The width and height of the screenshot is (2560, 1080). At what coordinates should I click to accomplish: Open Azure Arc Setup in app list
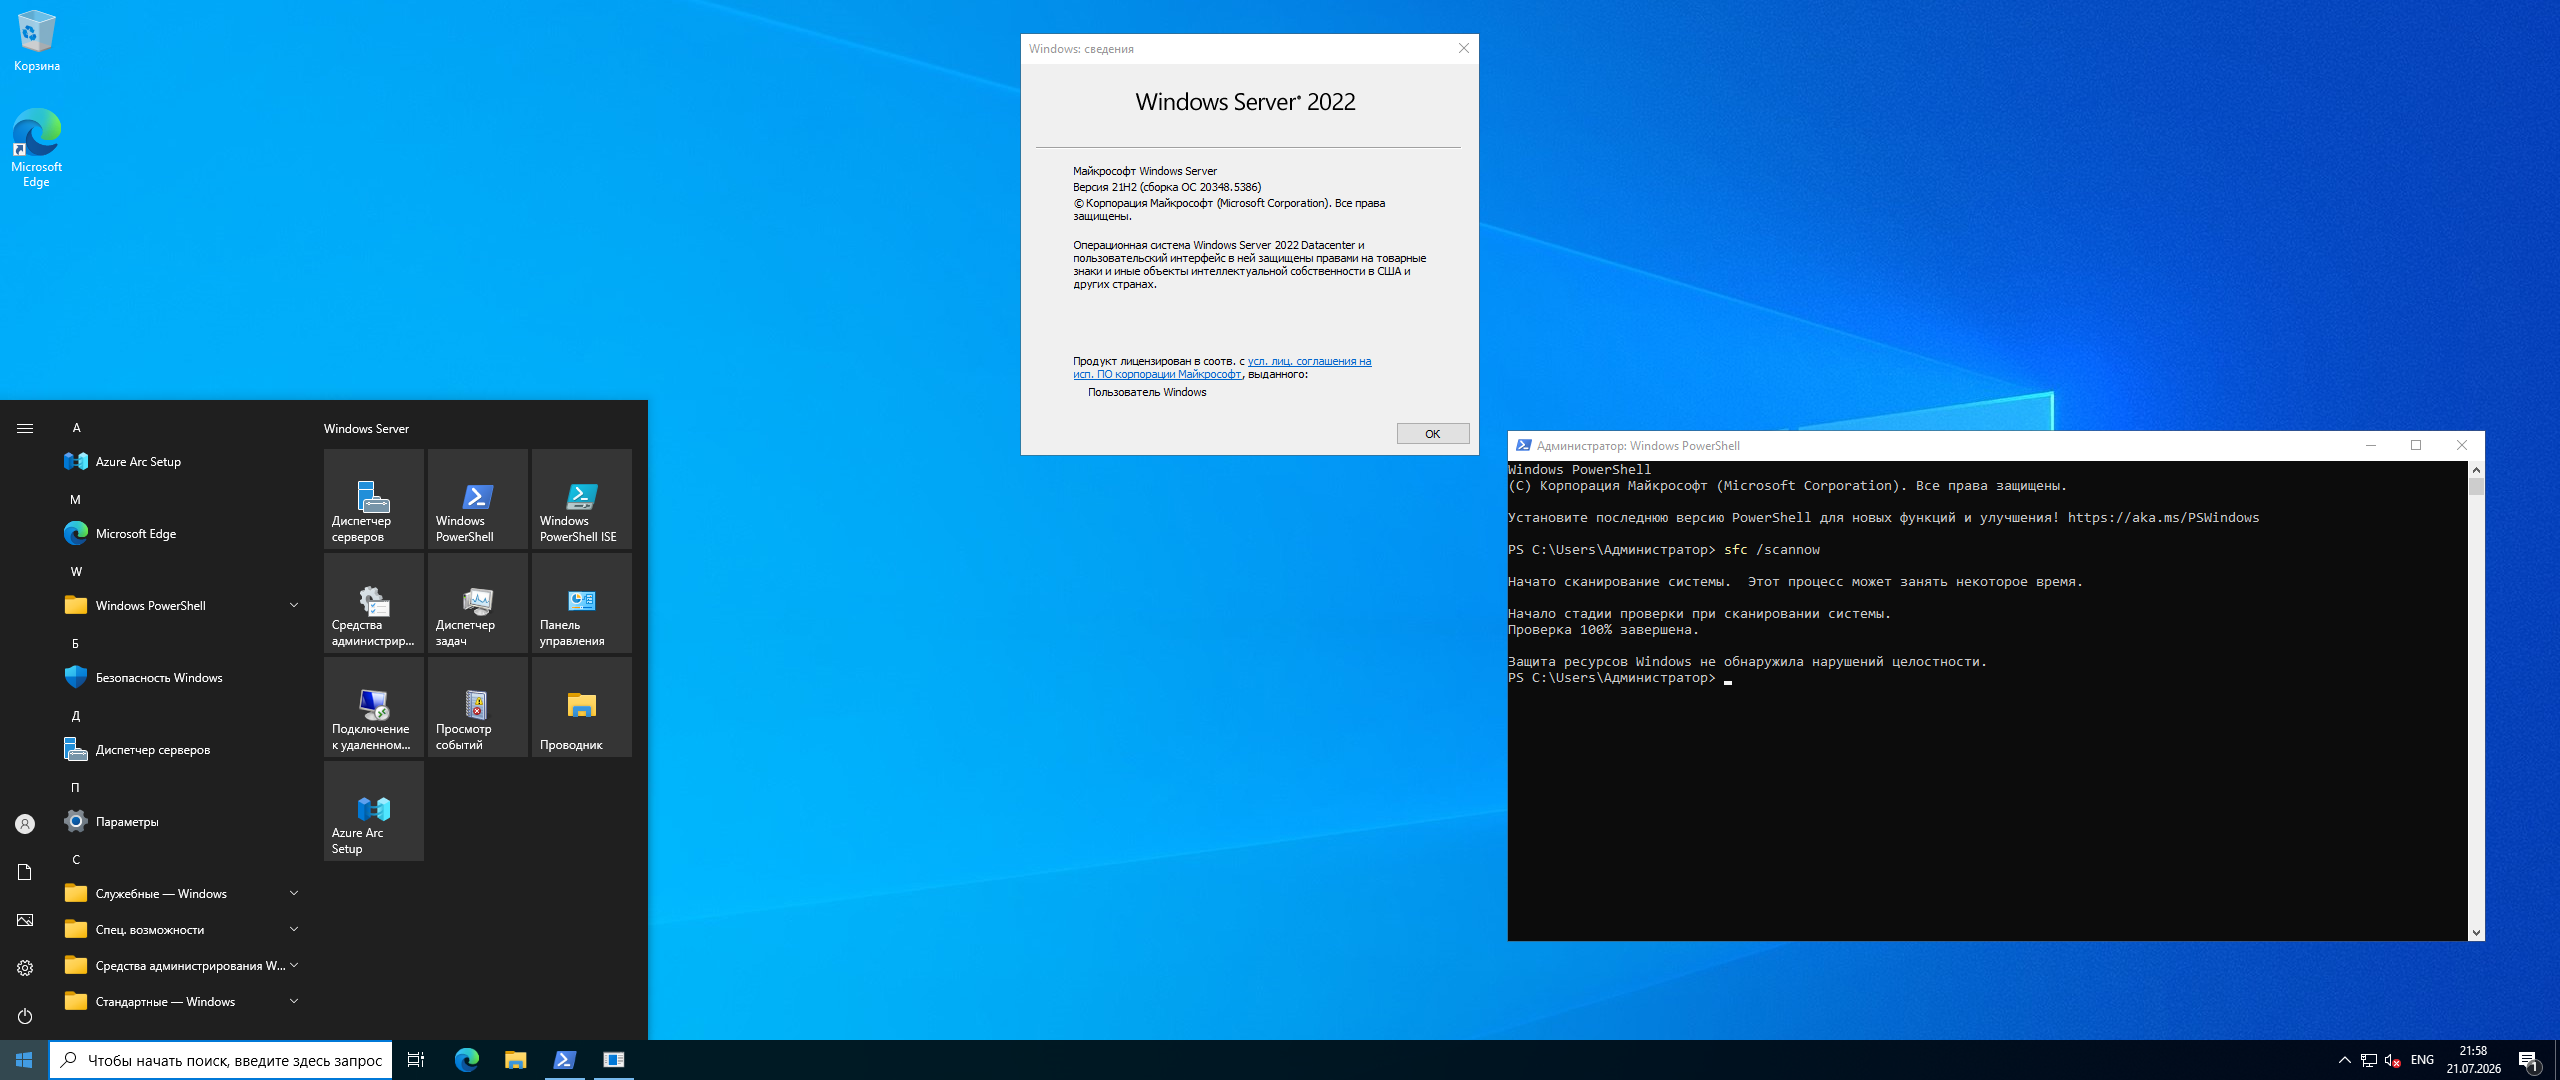tap(181, 461)
